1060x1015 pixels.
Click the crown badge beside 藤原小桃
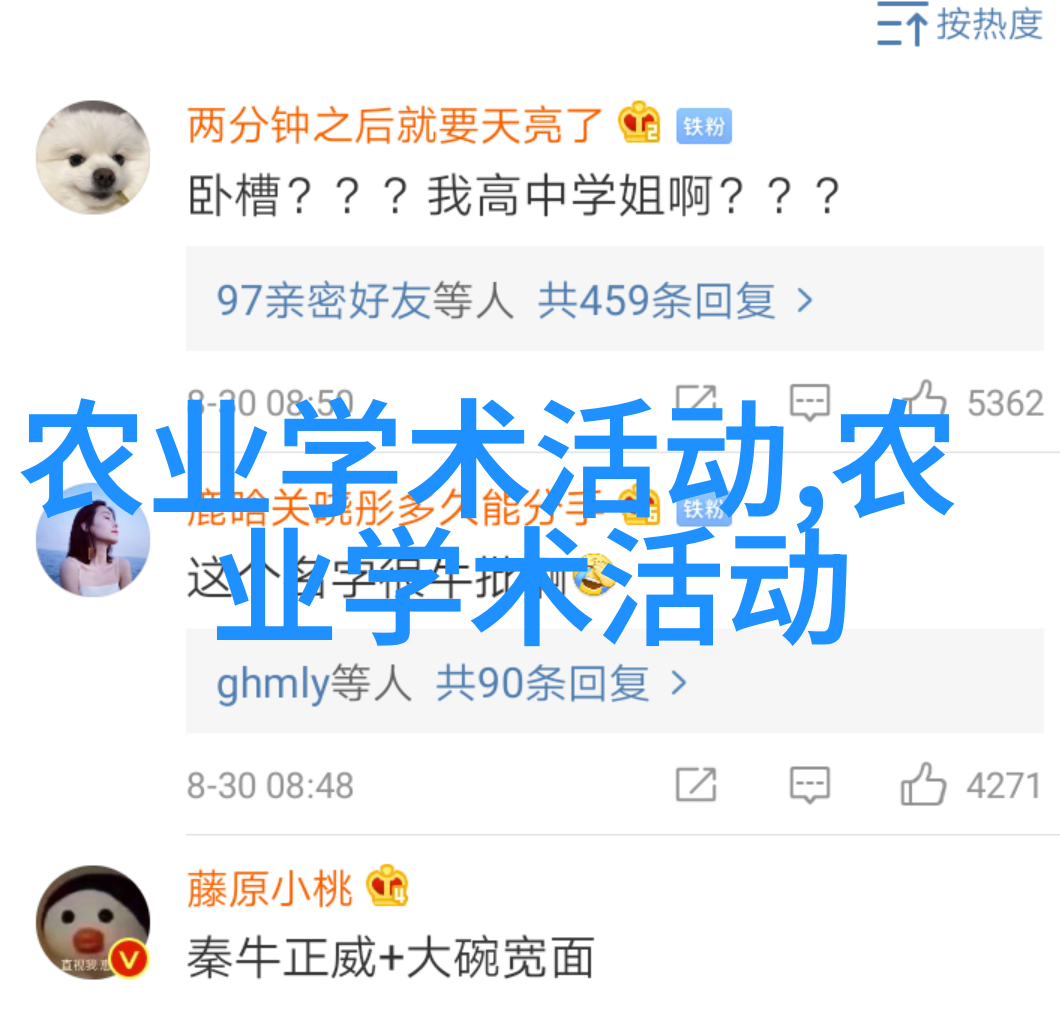387,885
